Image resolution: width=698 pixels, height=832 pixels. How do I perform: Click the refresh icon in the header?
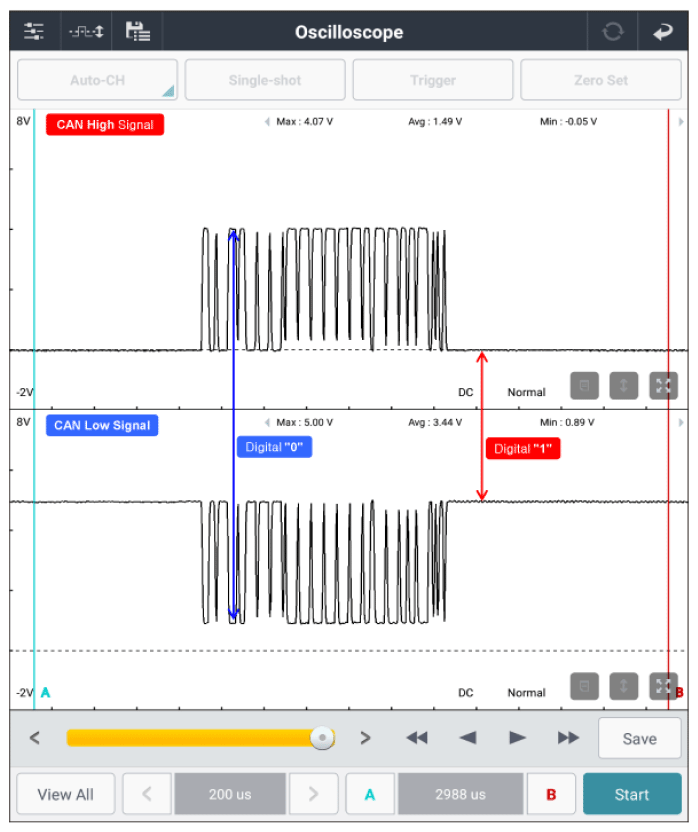click(612, 32)
